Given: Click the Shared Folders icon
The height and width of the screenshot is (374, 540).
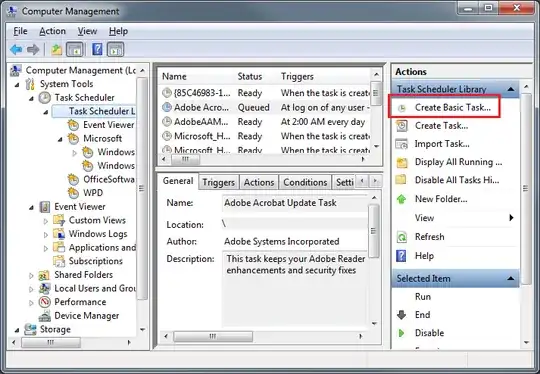Looking at the screenshot, I should coord(44,275).
